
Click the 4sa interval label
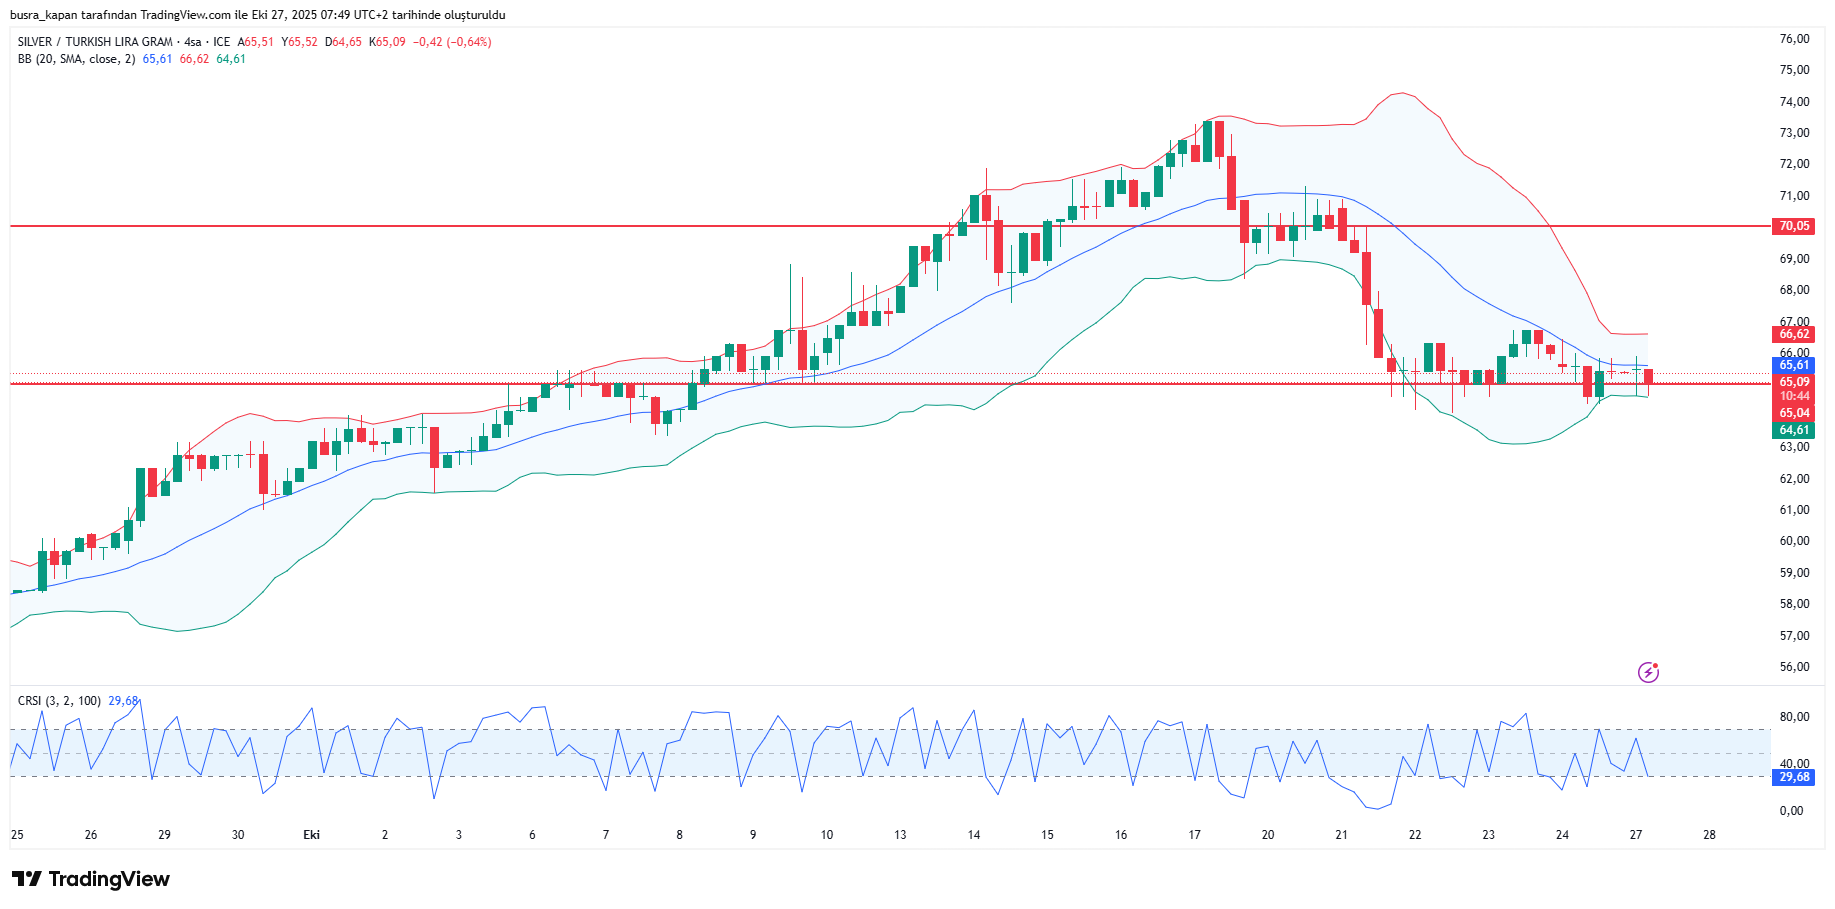193,42
